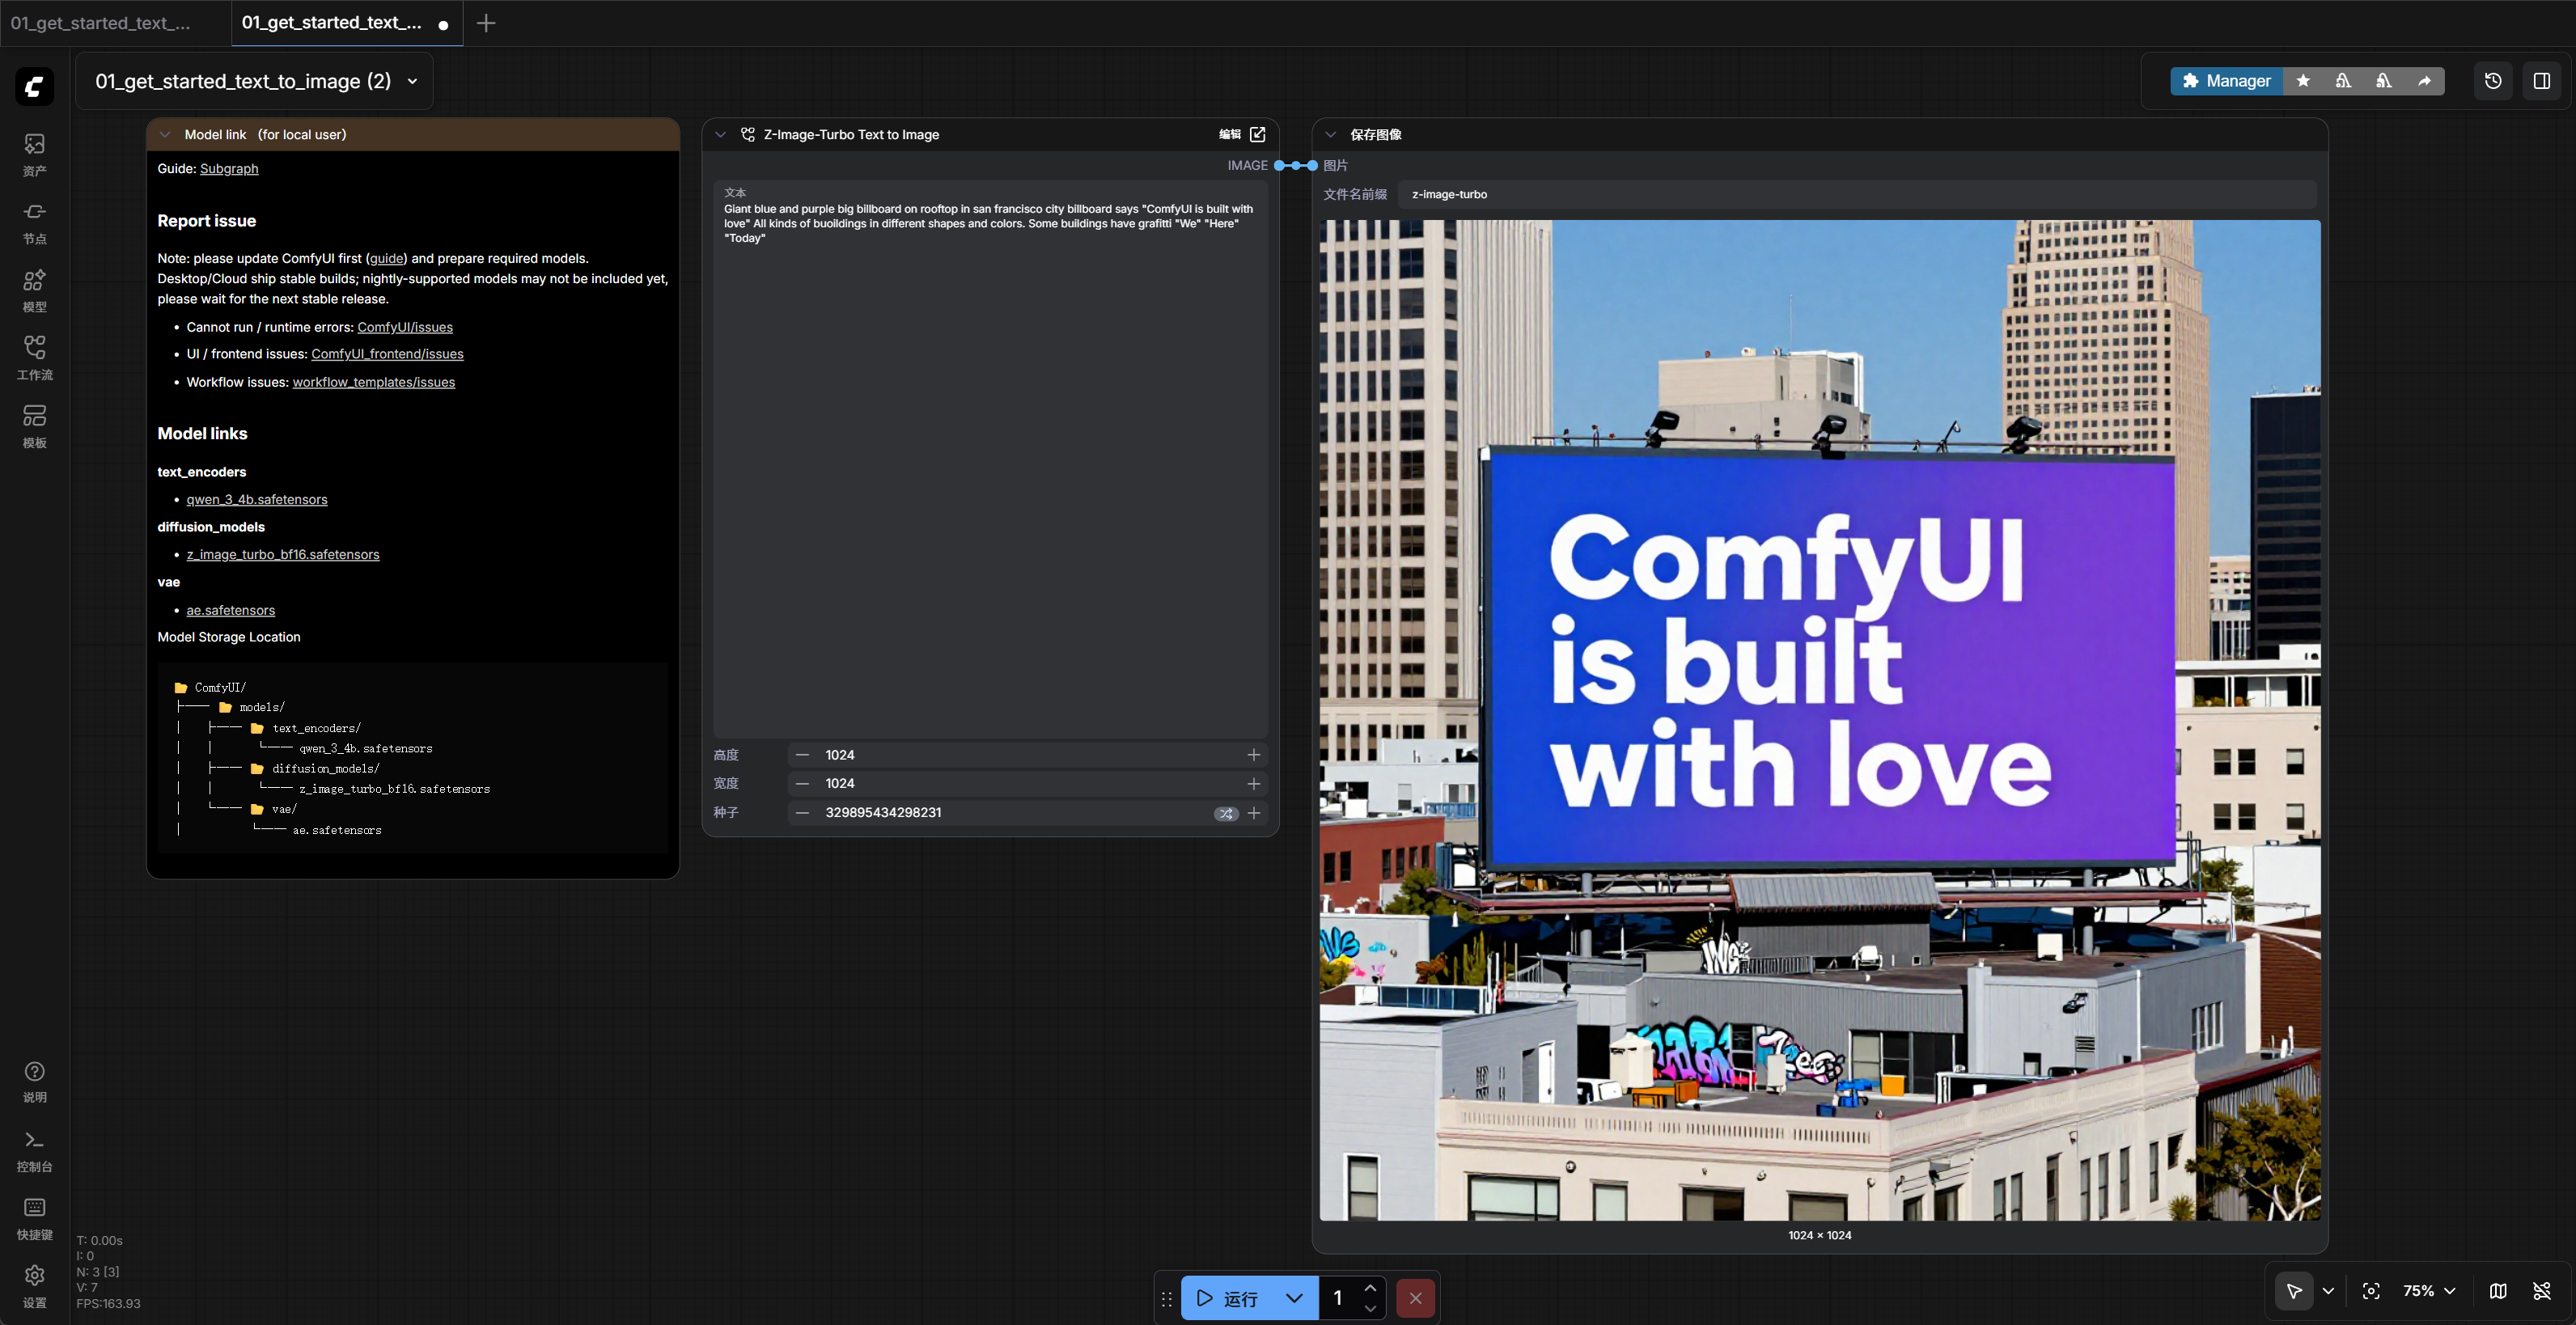Switch to the first workflow tab

click(100, 23)
